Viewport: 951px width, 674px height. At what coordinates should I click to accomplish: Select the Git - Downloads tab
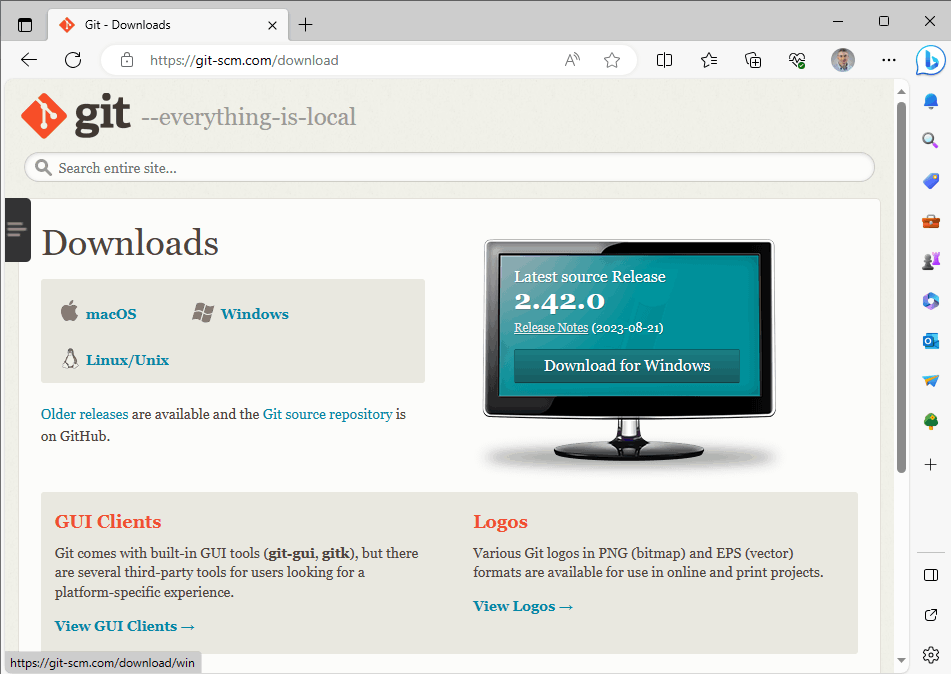click(167, 25)
